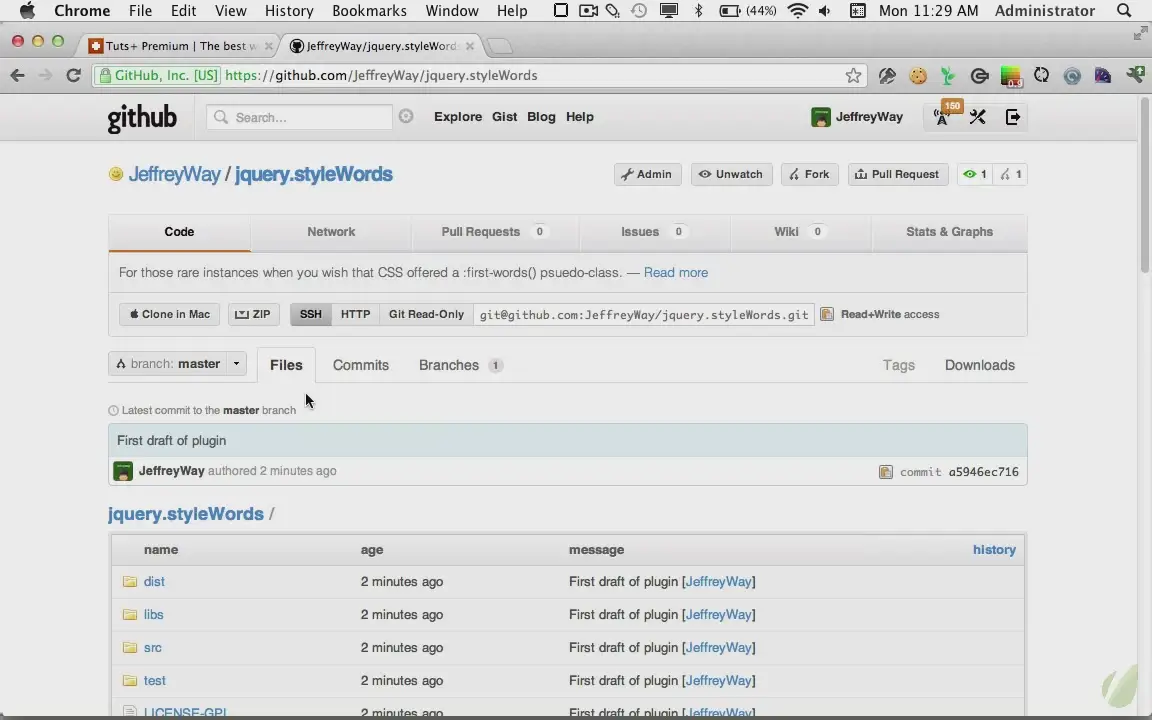The height and width of the screenshot is (720, 1152).
Task: Click the git clone URL field
Action: pyautogui.click(x=644, y=314)
